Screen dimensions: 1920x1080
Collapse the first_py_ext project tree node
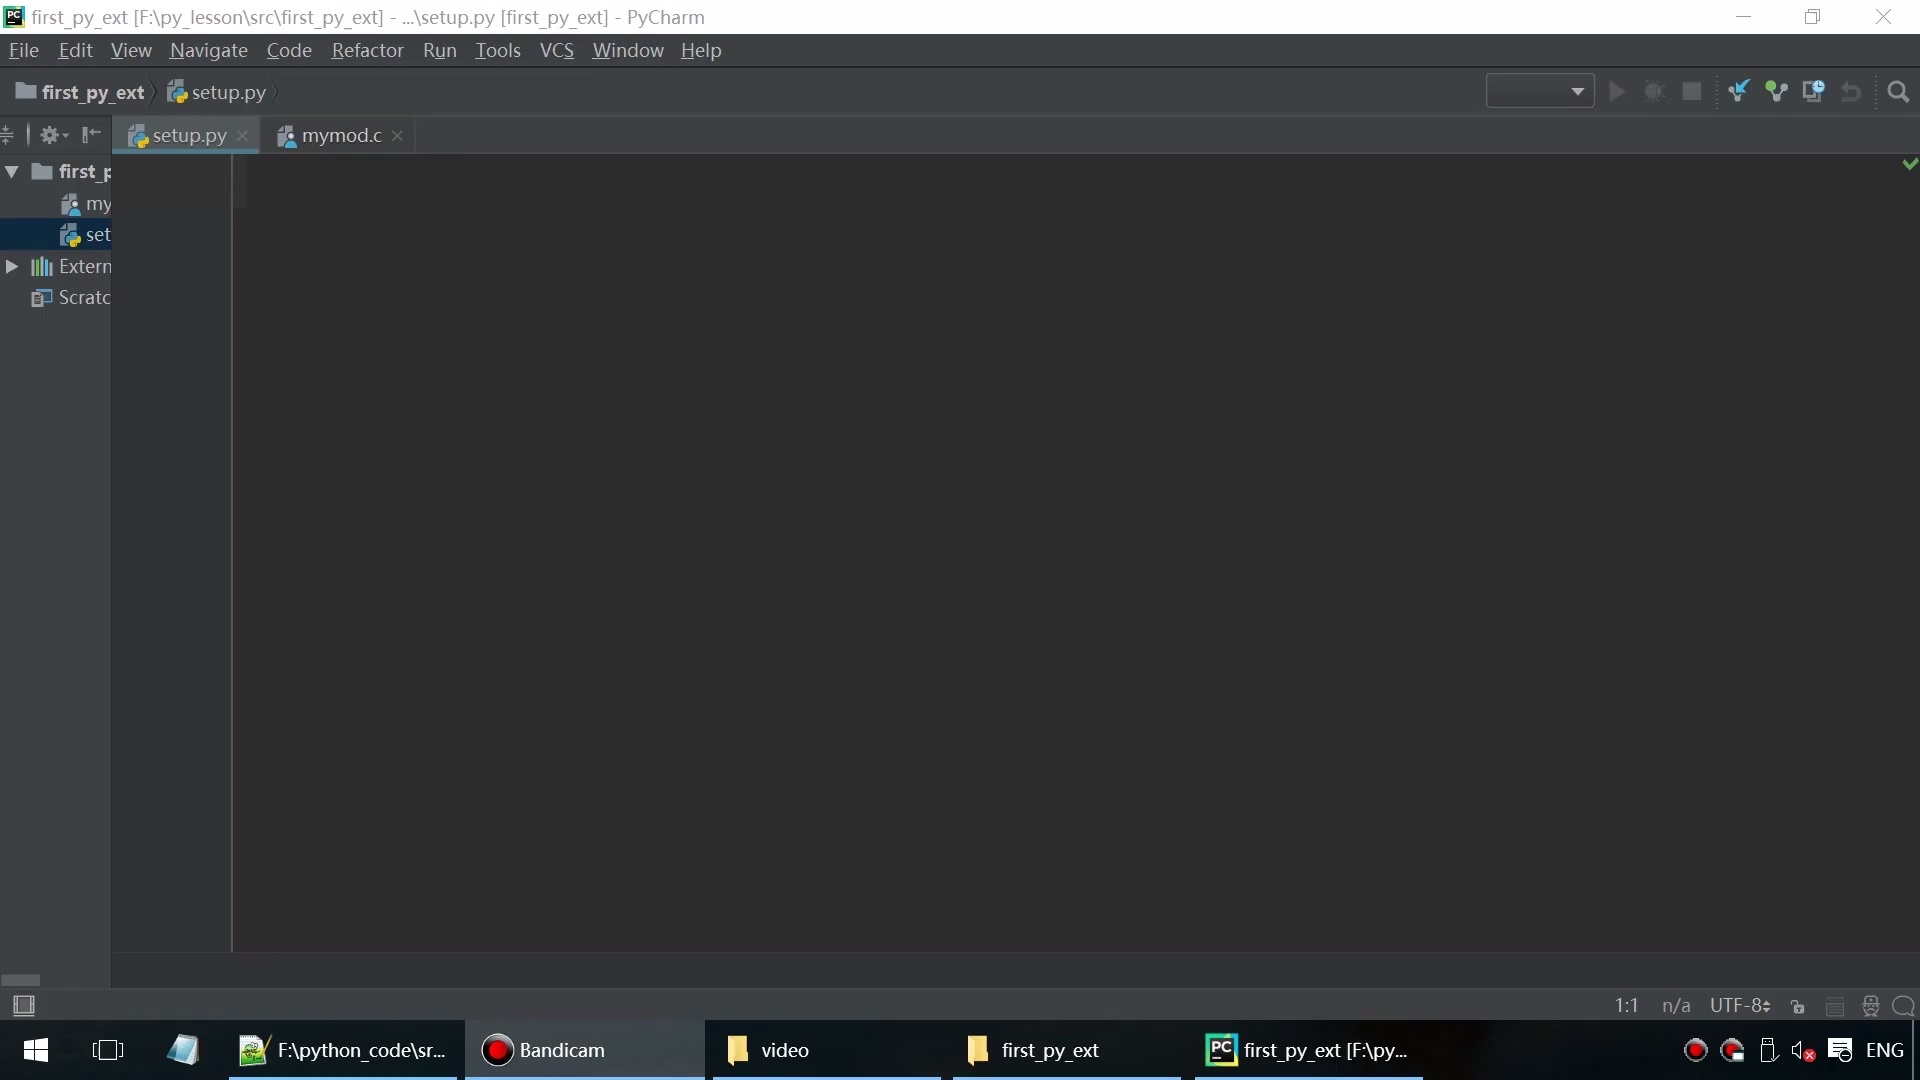click(x=12, y=172)
